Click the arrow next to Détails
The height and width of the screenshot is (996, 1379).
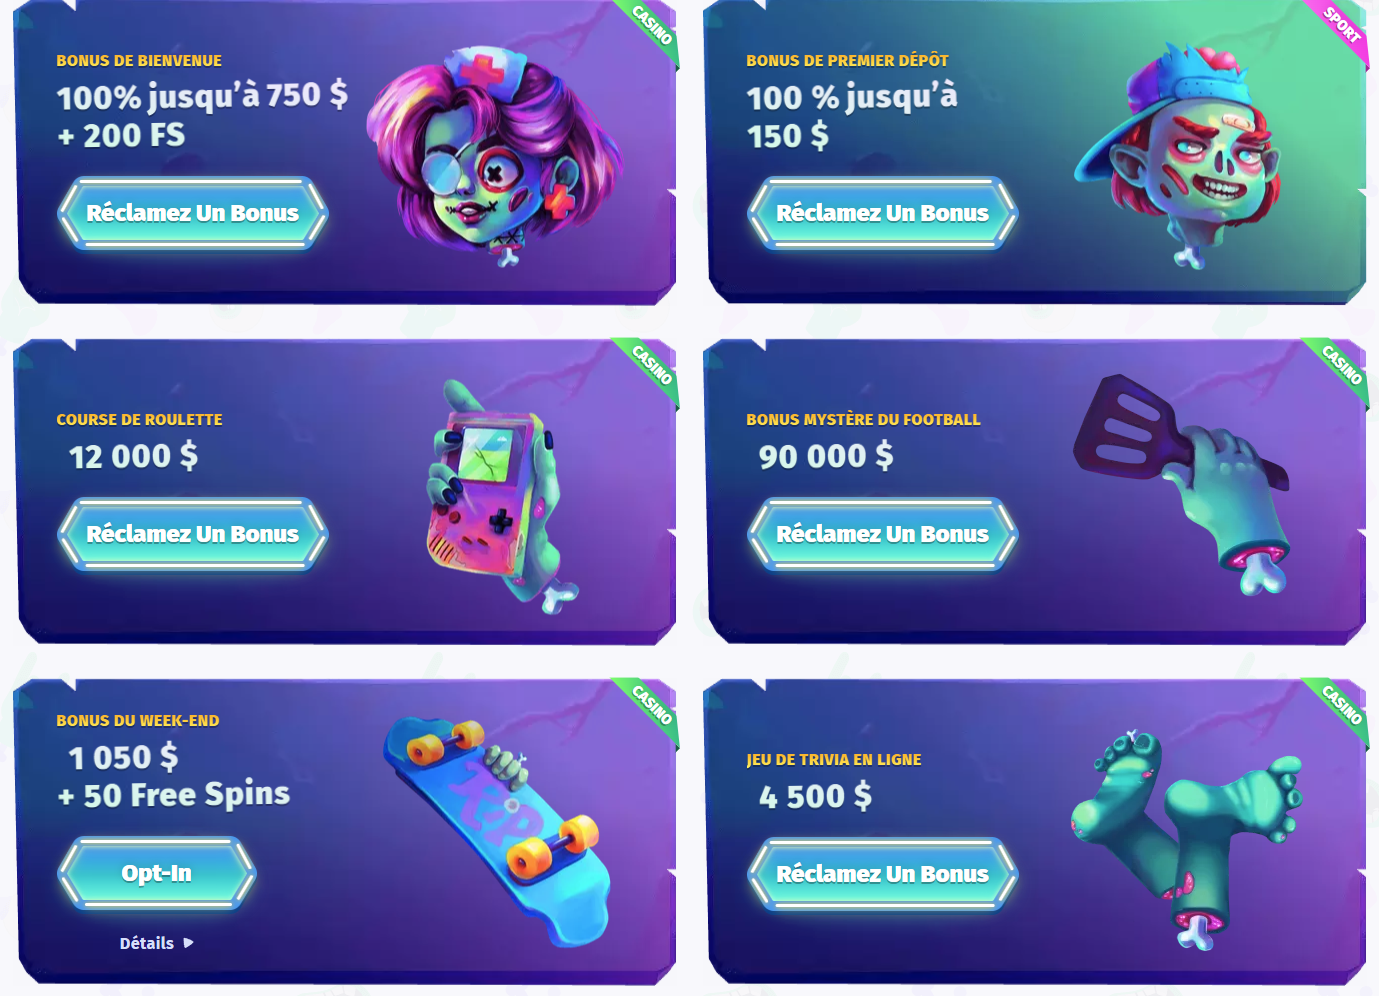tap(188, 943)
